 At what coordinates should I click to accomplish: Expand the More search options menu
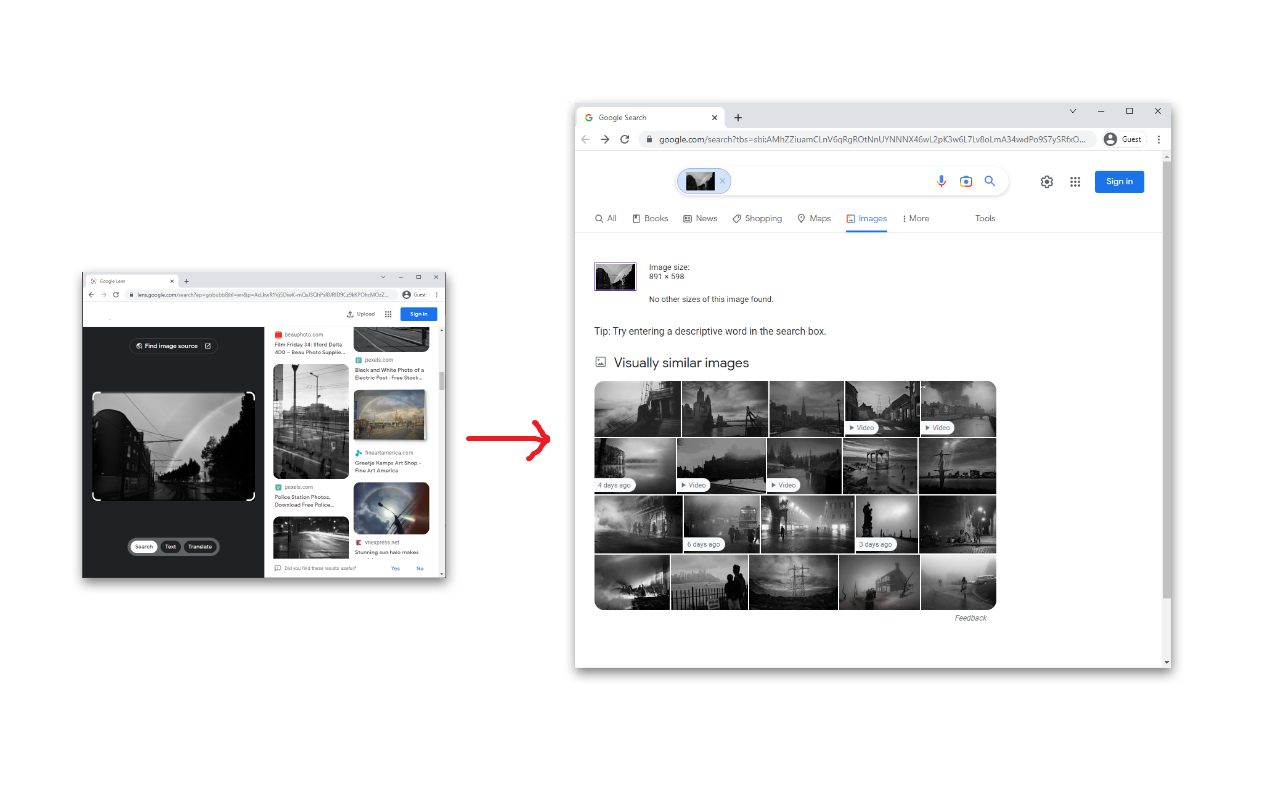[915, 218]
